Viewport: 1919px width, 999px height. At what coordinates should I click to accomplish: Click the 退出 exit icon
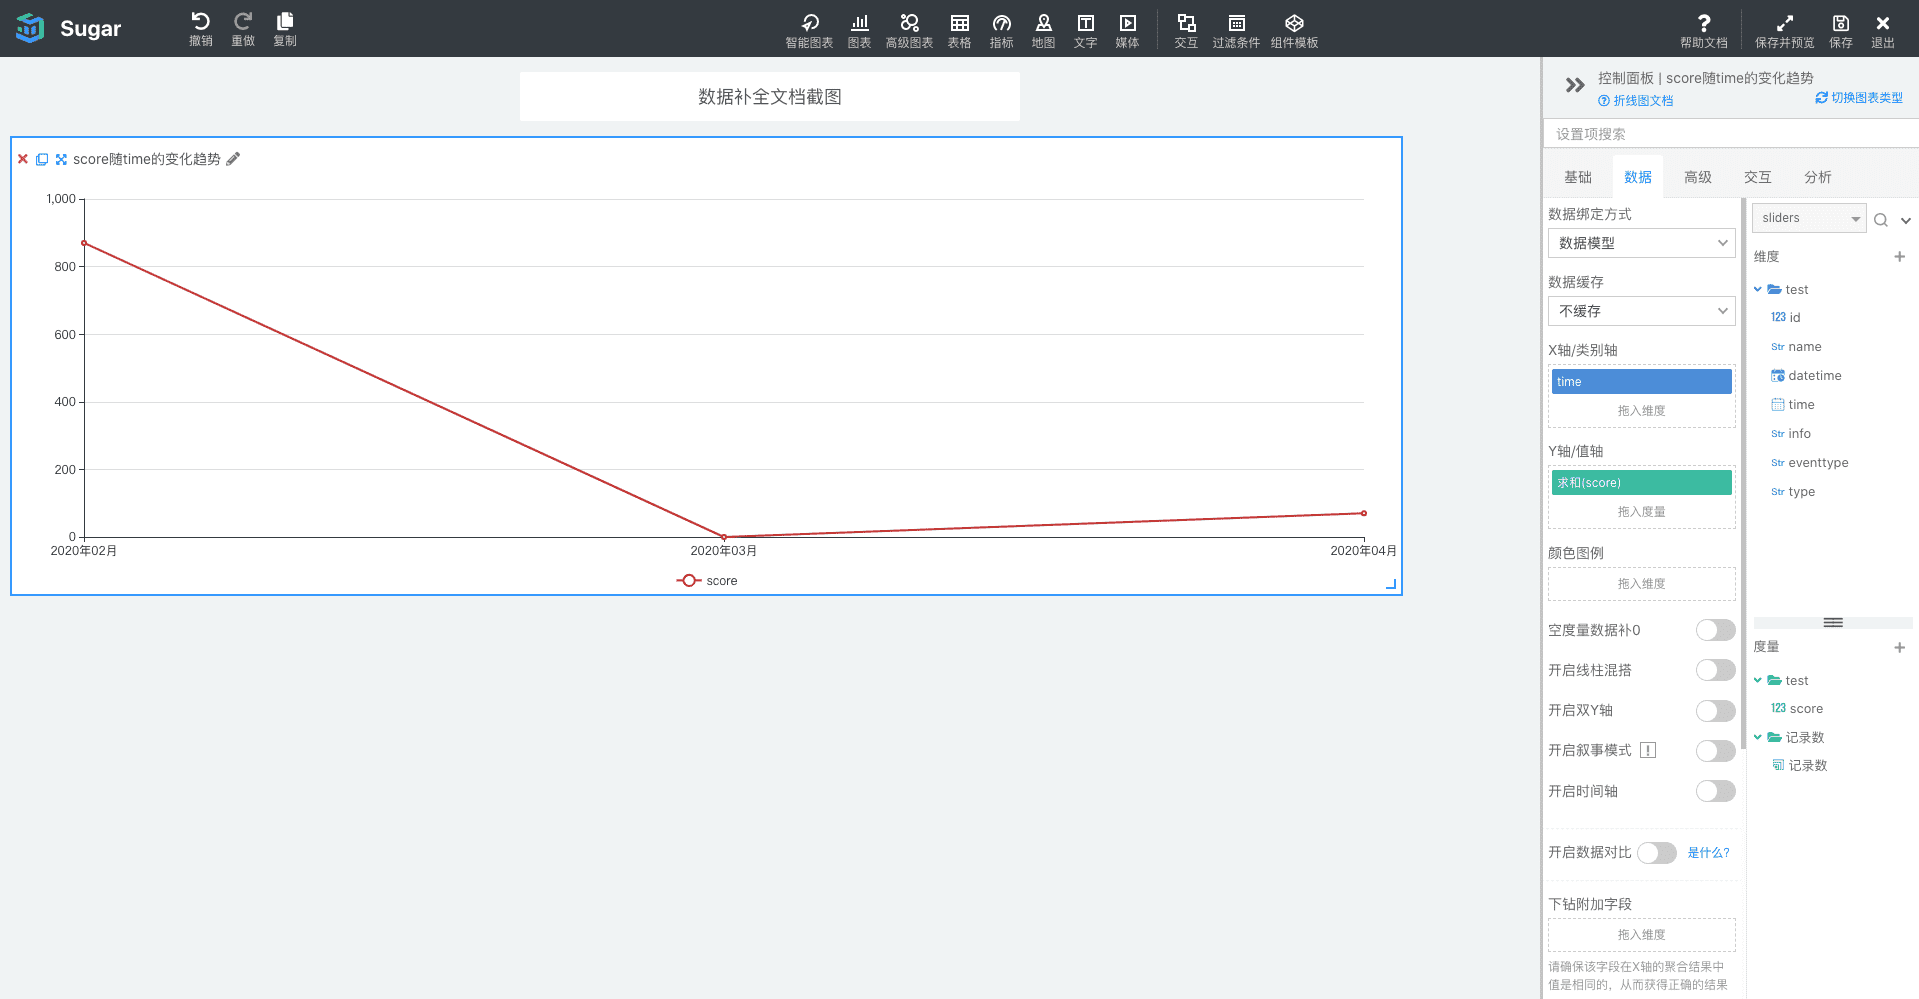pos(1882,30)
